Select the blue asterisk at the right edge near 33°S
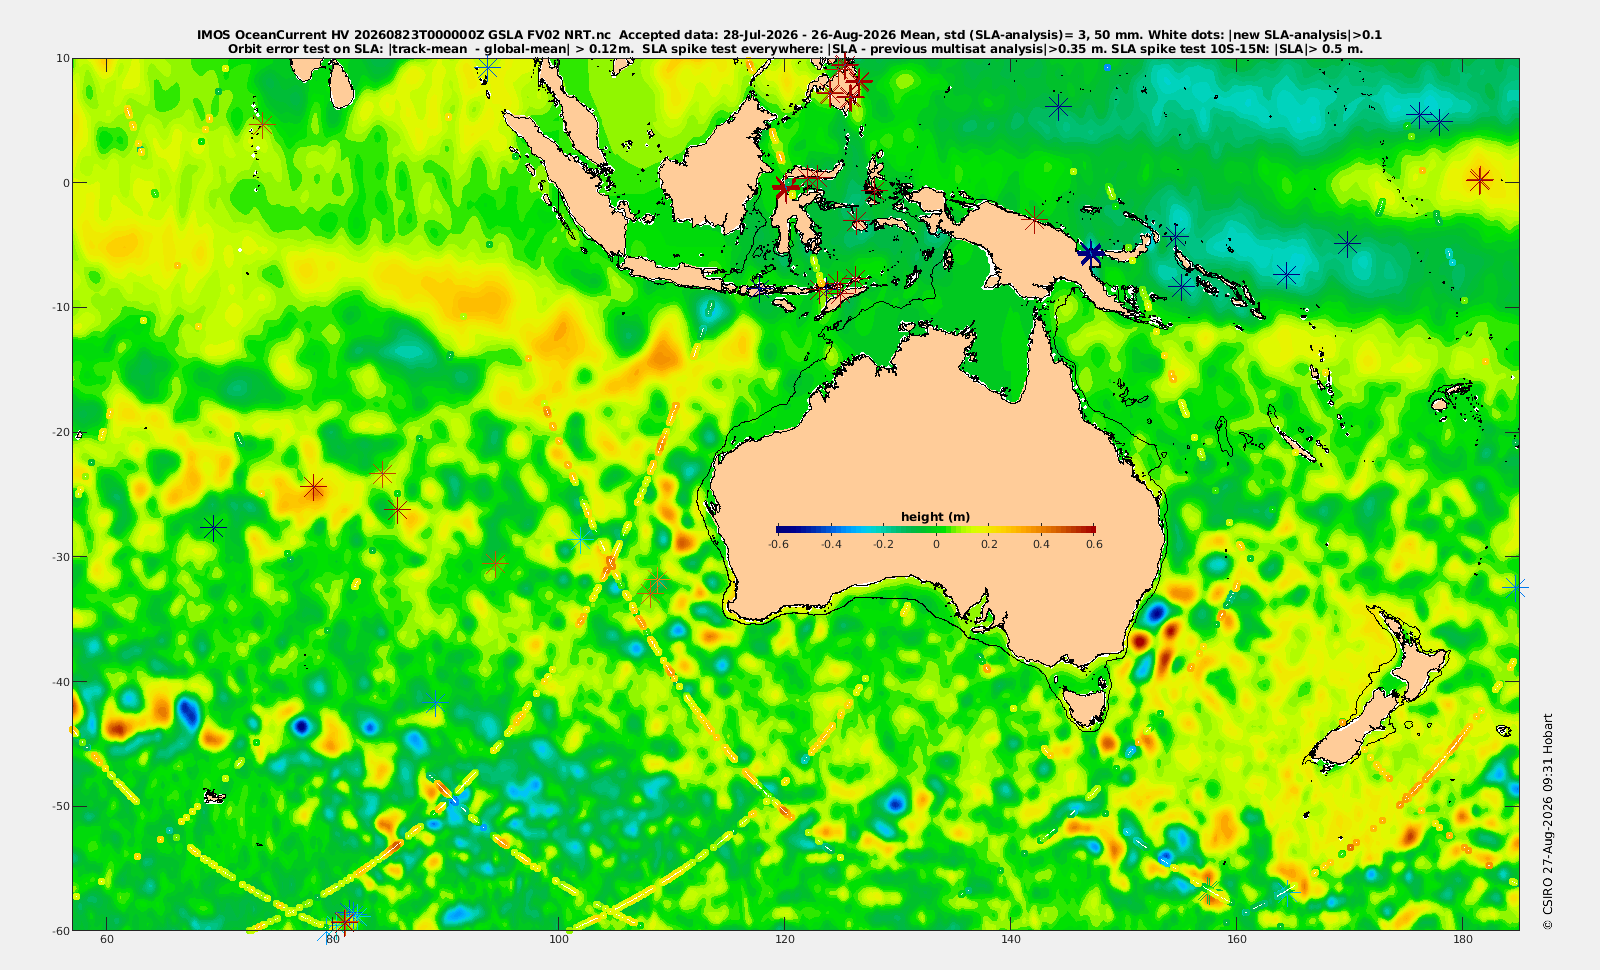 coord(1516,587)
